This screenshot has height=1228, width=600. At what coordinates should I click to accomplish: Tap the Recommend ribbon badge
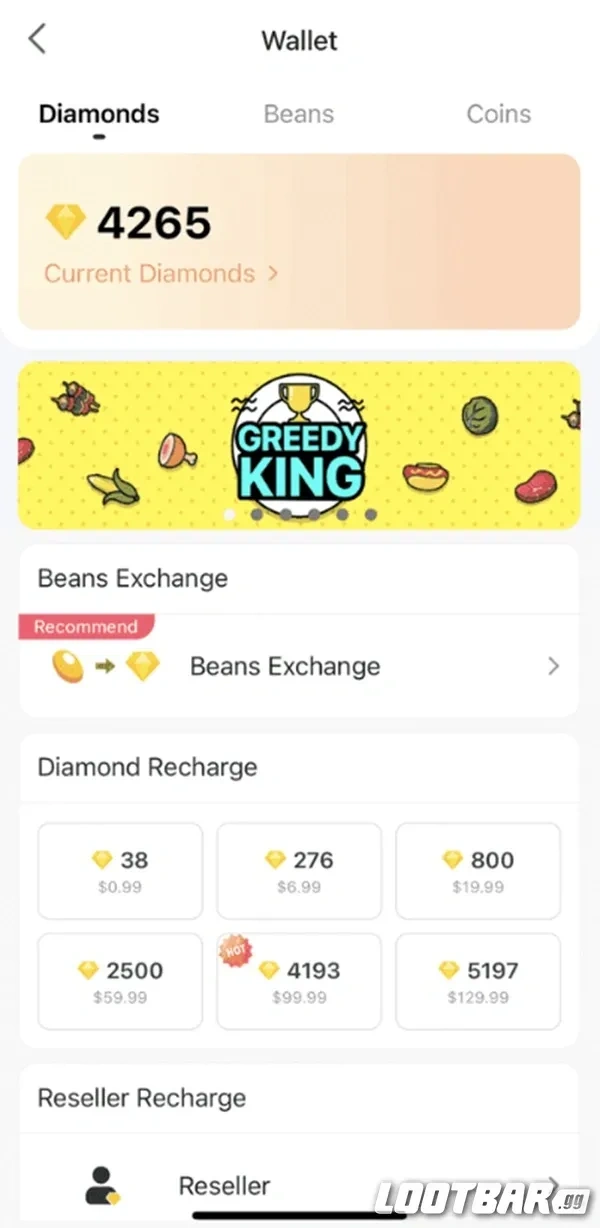[x=86, y=627]
